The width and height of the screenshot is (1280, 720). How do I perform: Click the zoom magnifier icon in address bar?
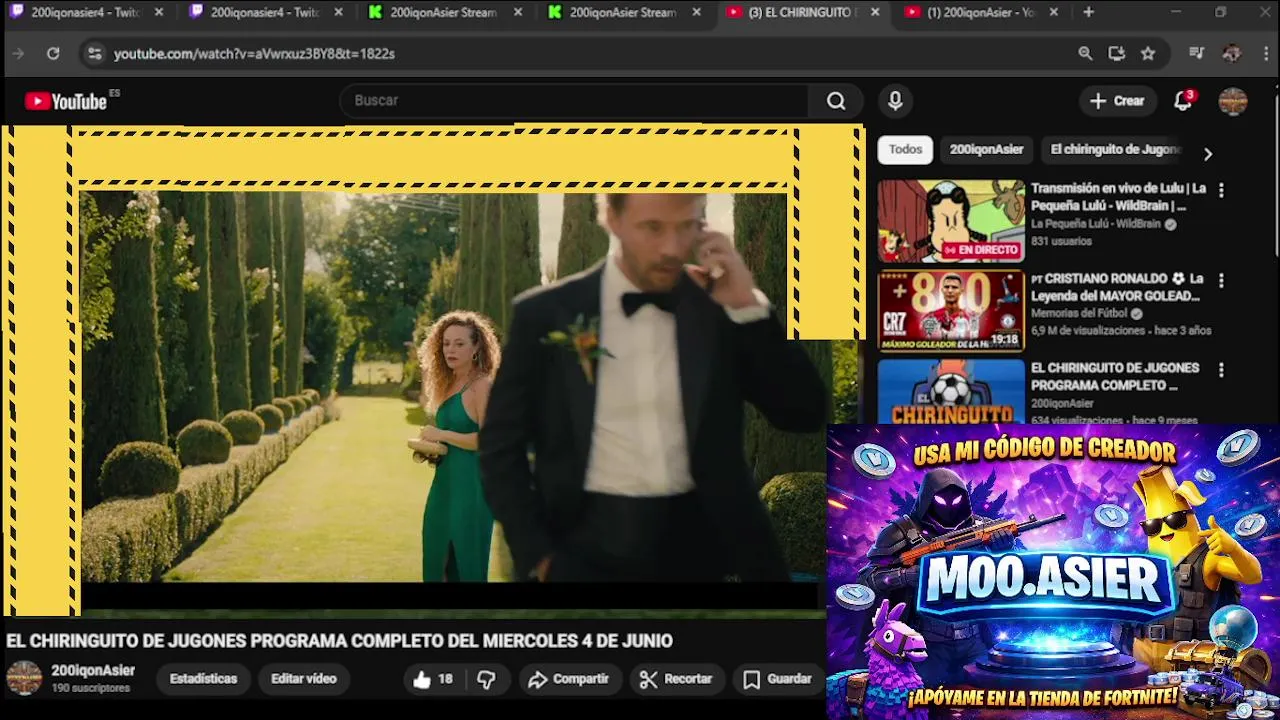click(x=1085, y=54)
